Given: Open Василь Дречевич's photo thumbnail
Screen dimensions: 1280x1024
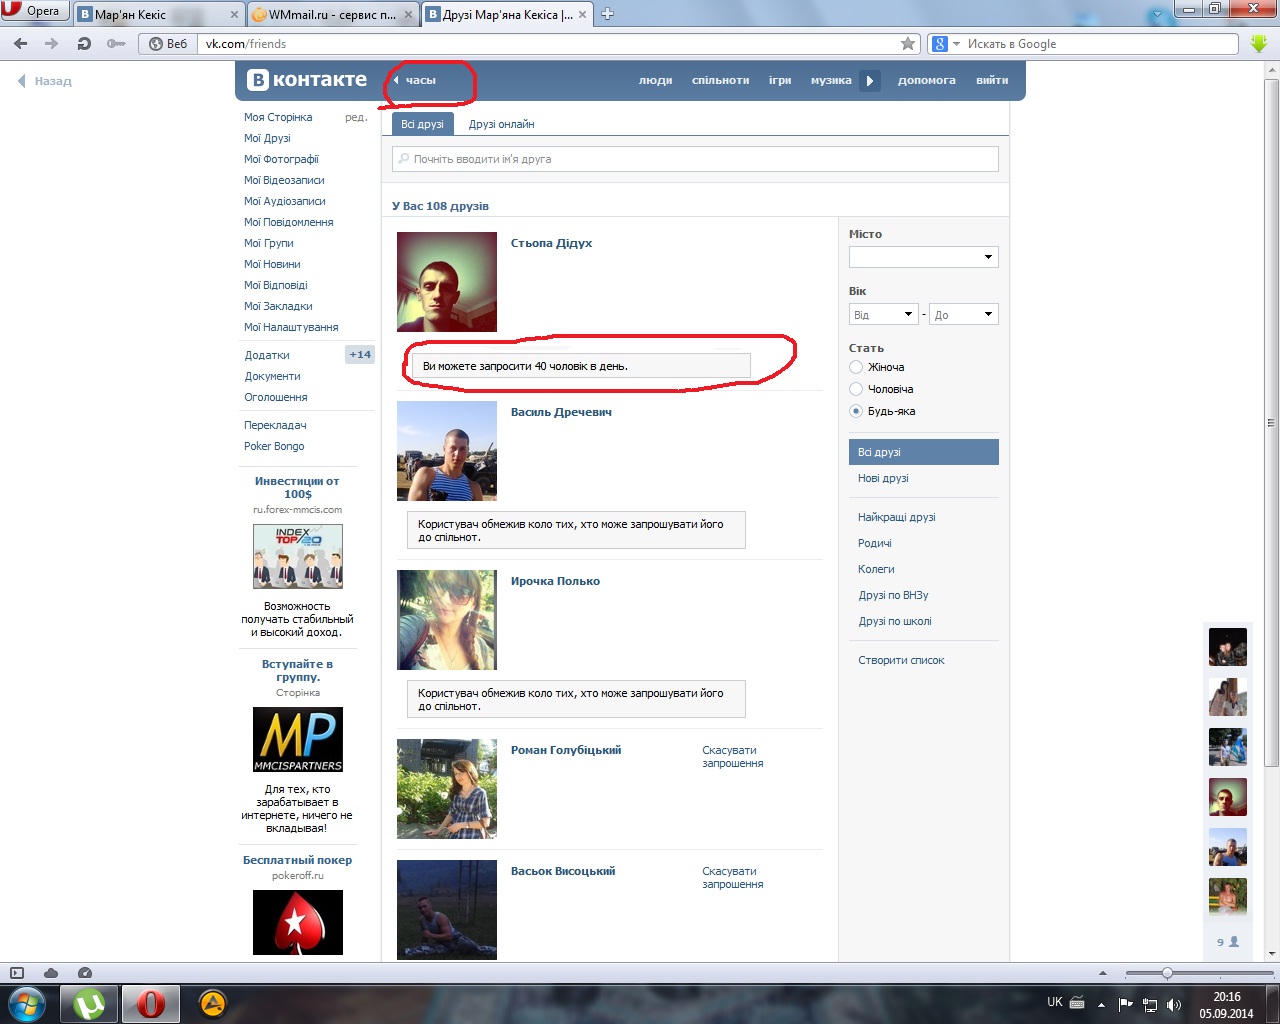Looking at the screenshot, I should [447, 451].
